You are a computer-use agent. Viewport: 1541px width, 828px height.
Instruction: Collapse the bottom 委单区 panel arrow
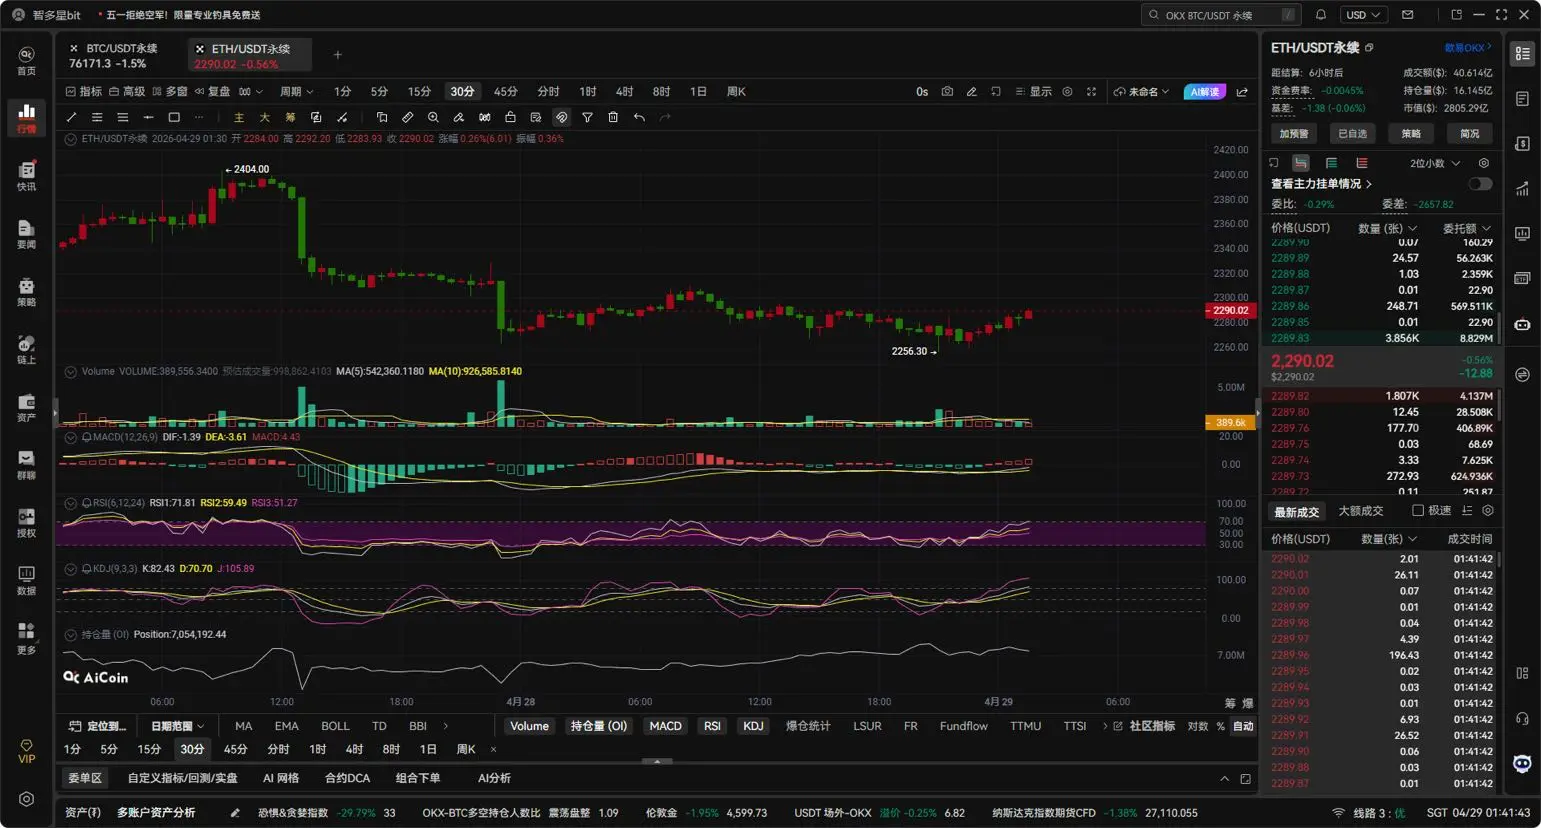tap(1224, 778)
